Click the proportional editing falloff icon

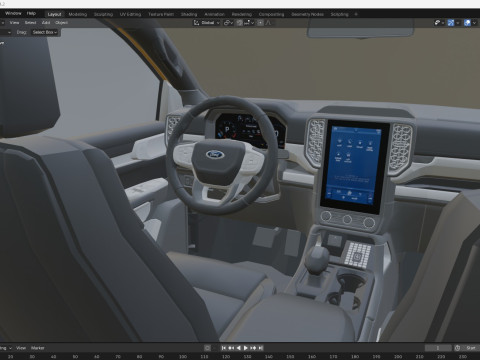268,23
